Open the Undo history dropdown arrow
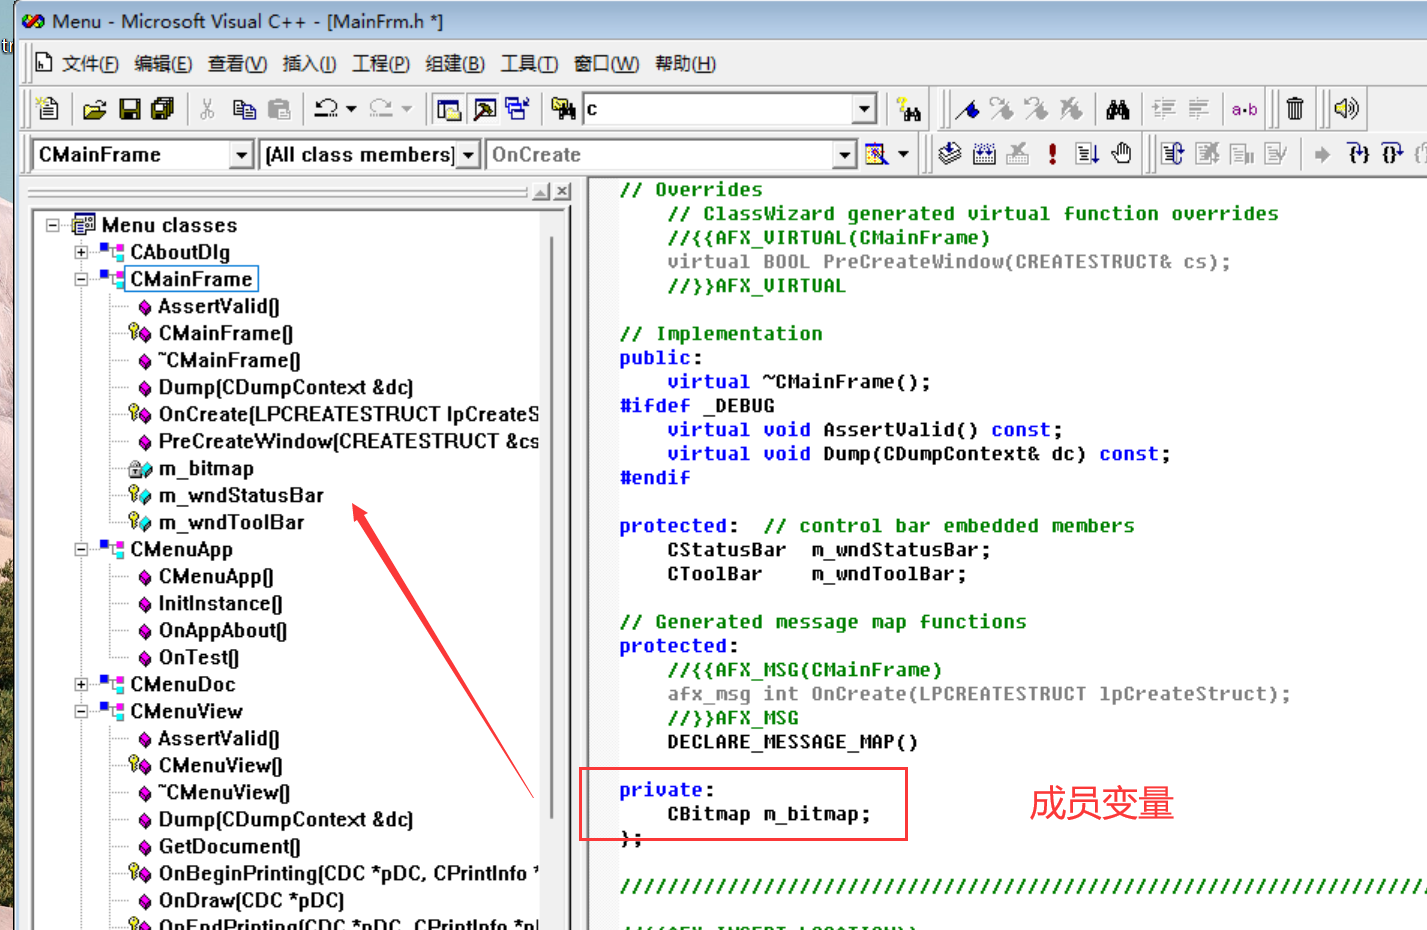 pos(351,109)
